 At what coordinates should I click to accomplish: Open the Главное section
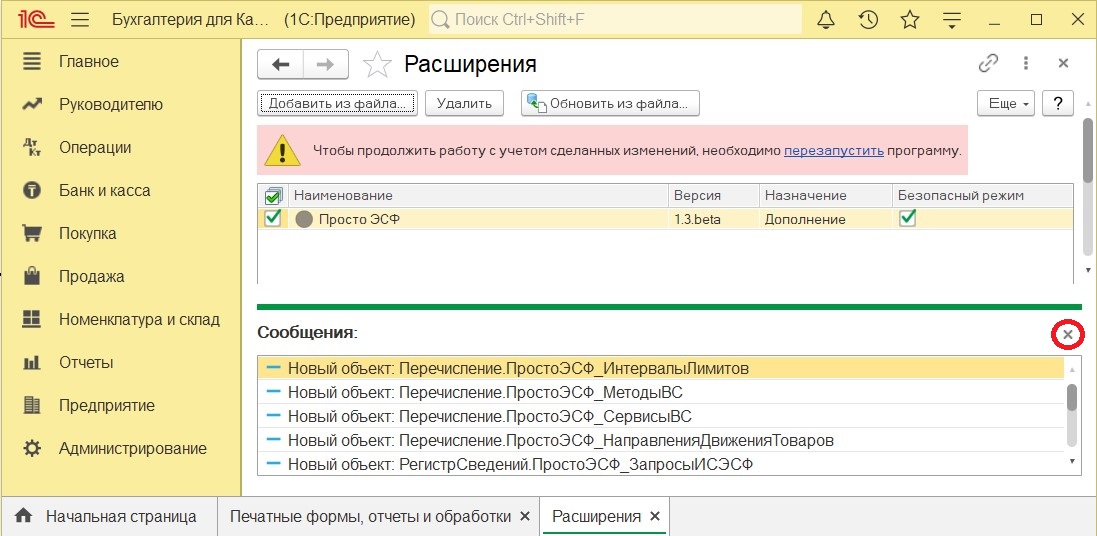tap(89, 62)
